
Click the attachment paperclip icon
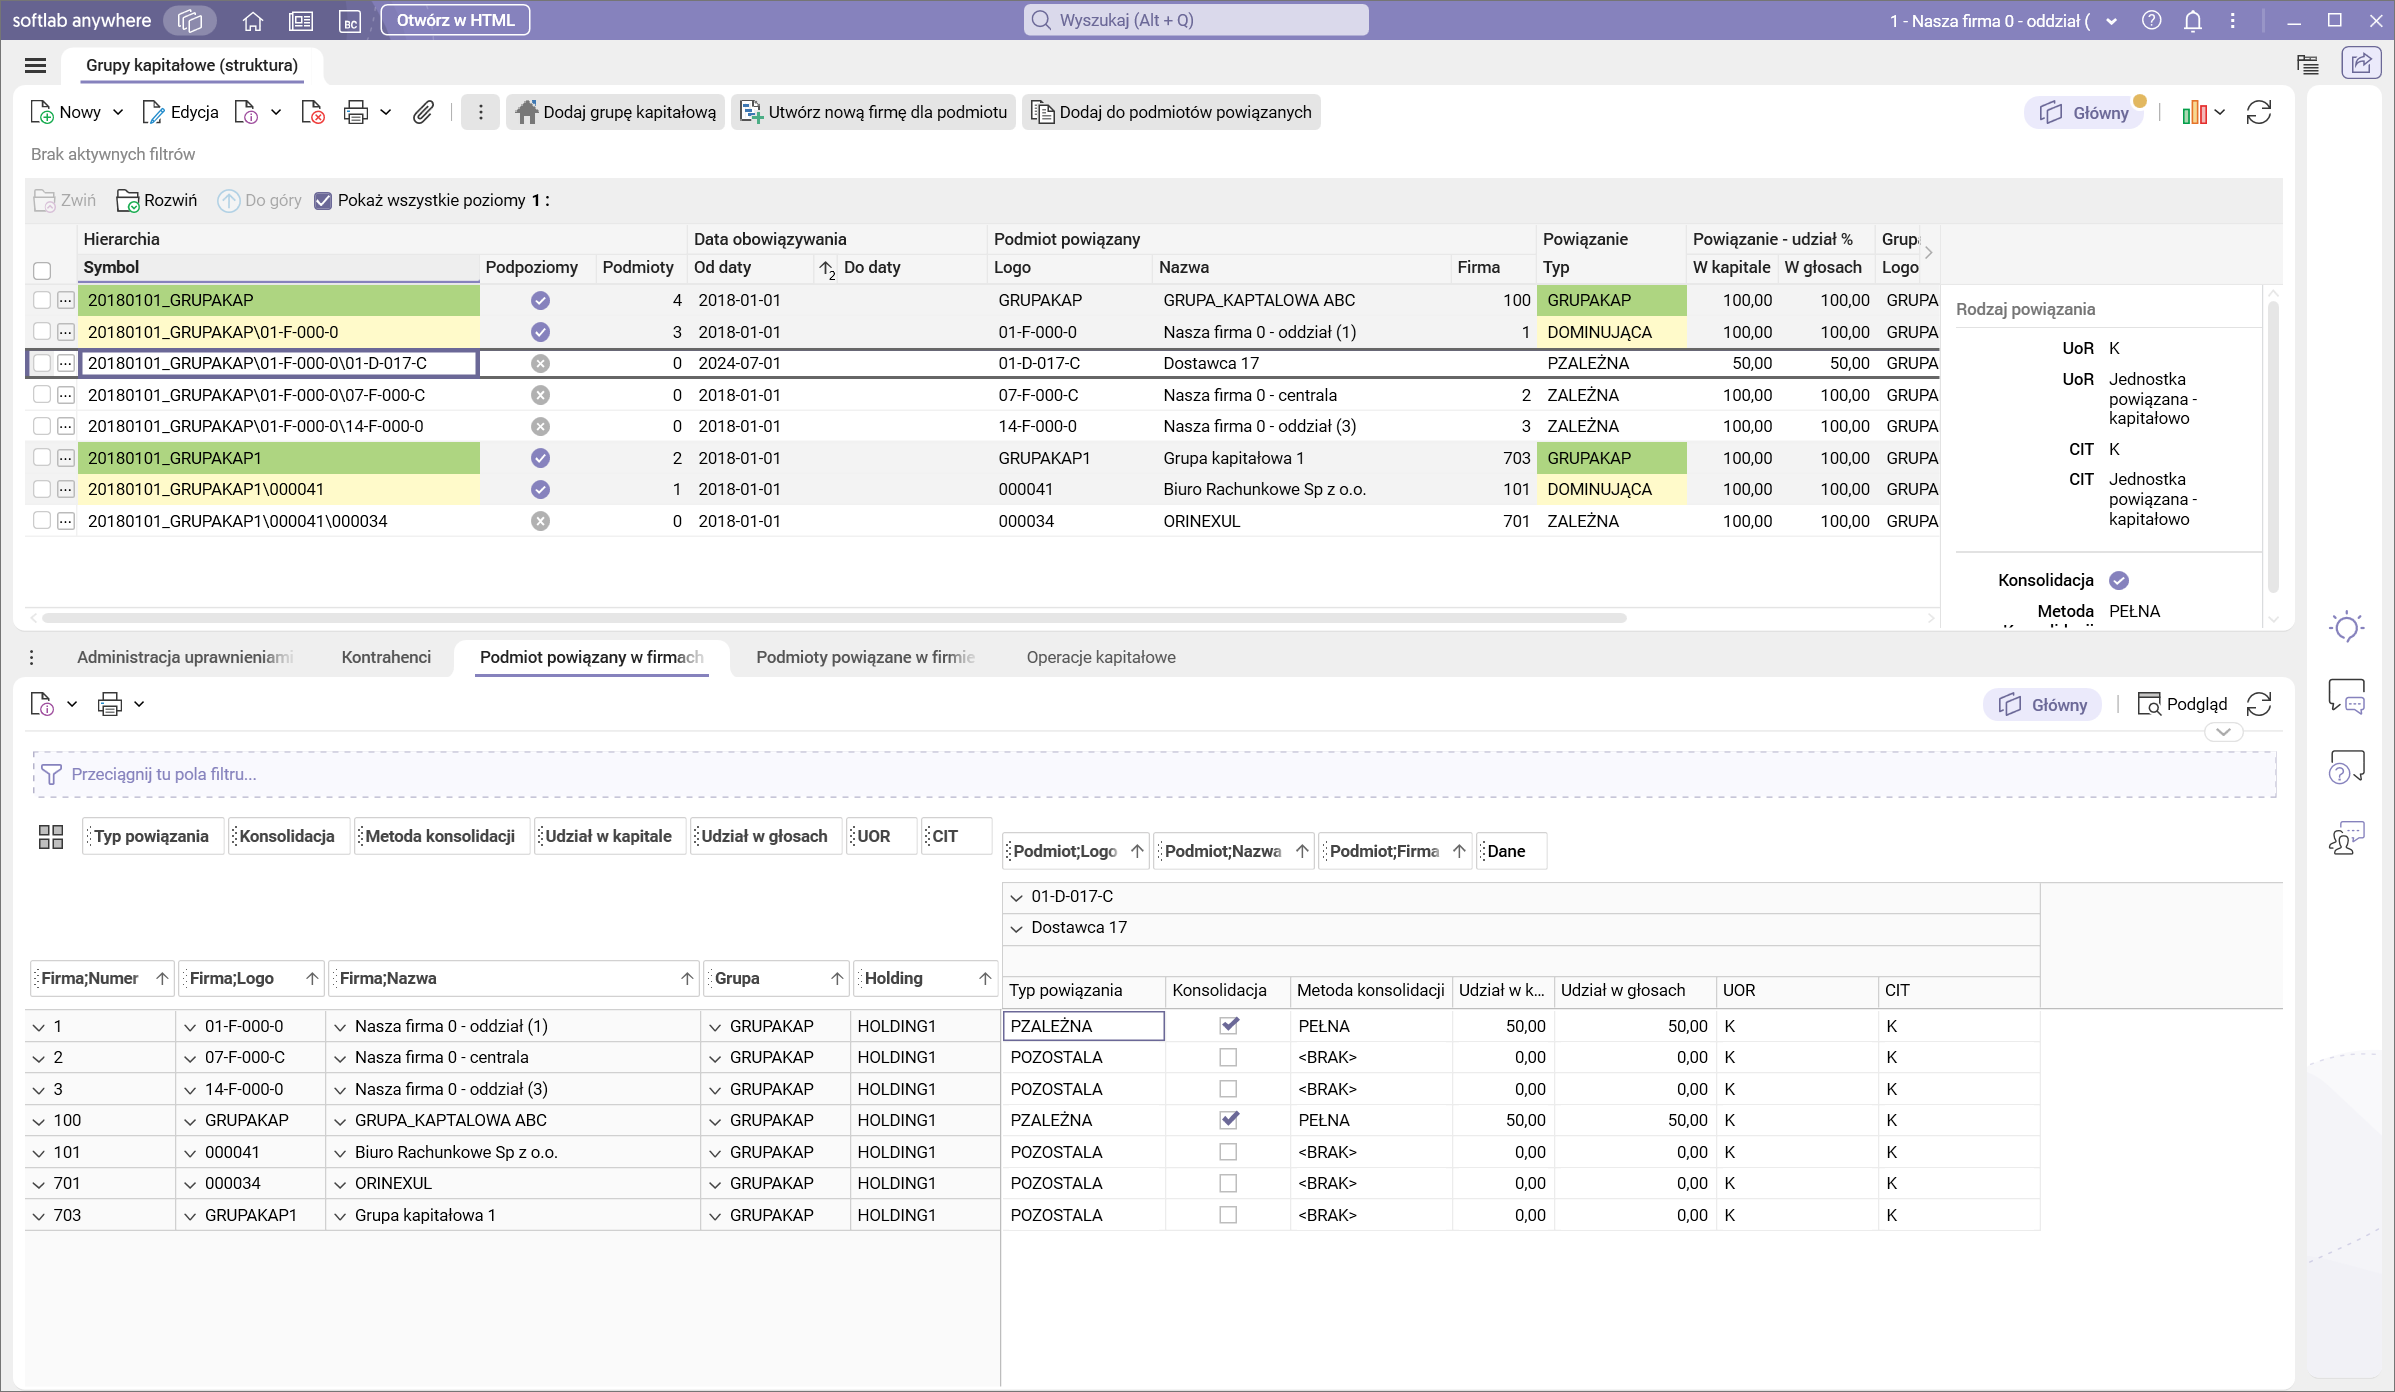click(423, 112)
